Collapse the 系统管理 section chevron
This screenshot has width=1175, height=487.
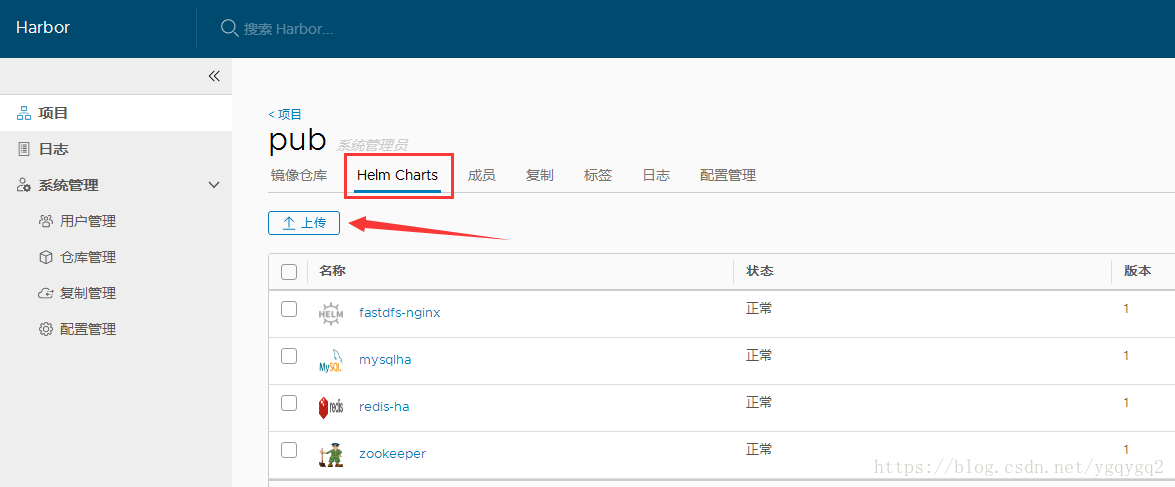[x=214, y=185]
